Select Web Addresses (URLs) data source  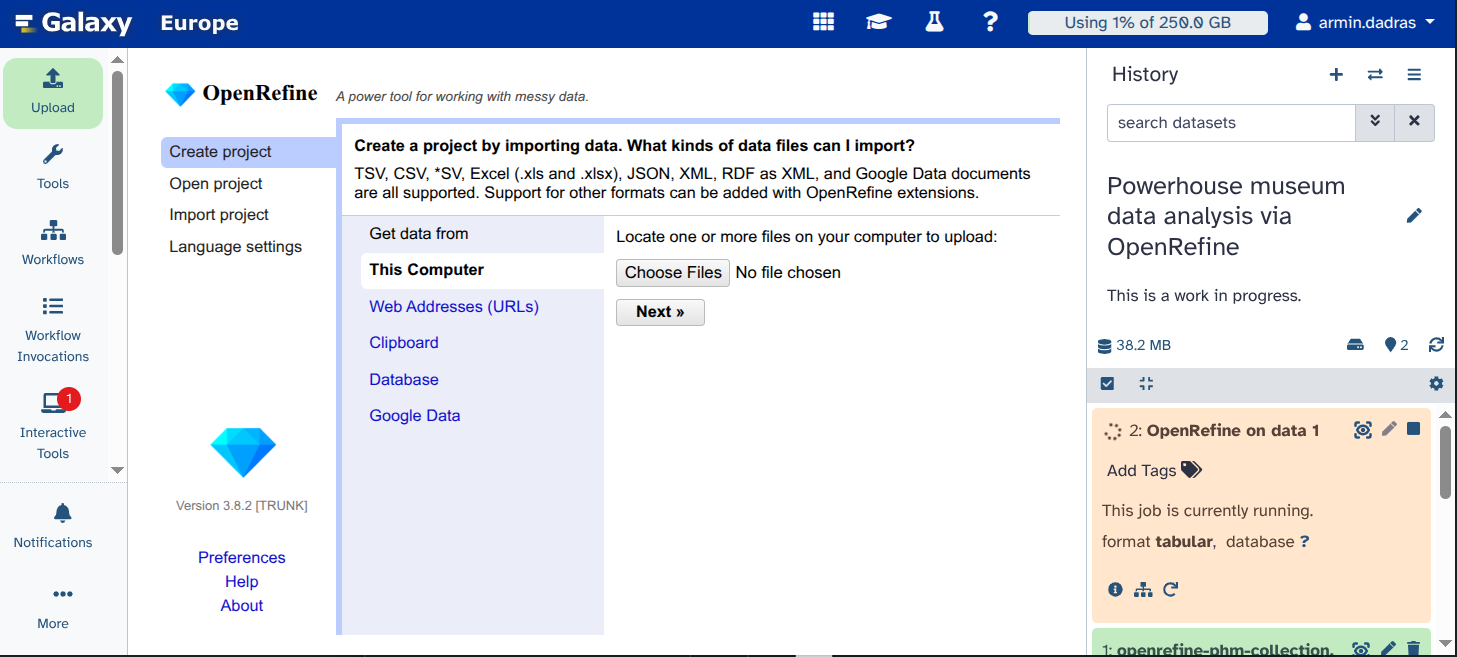pyautogui.click(x=454, y=307)
